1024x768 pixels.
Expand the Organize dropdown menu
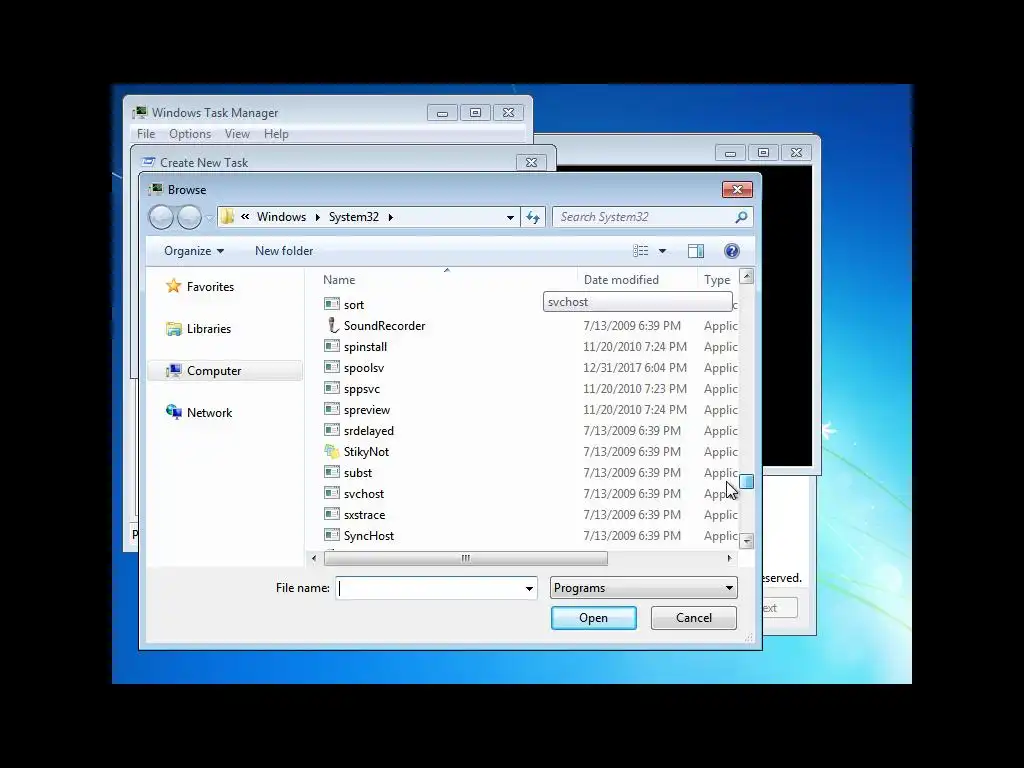[193, 251]
